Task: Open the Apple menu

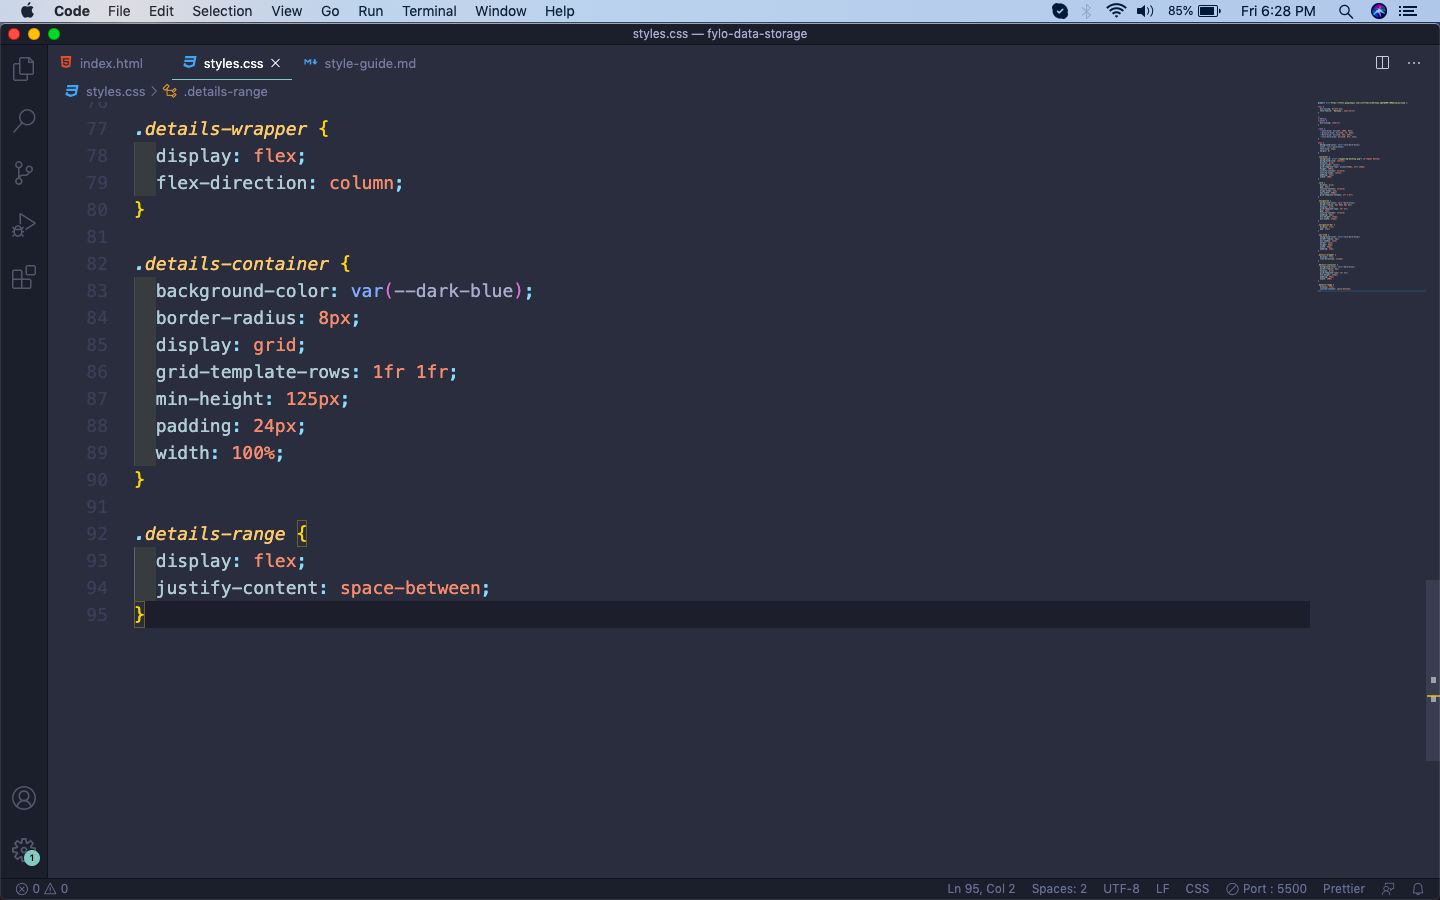Action: tap(27, 11)
